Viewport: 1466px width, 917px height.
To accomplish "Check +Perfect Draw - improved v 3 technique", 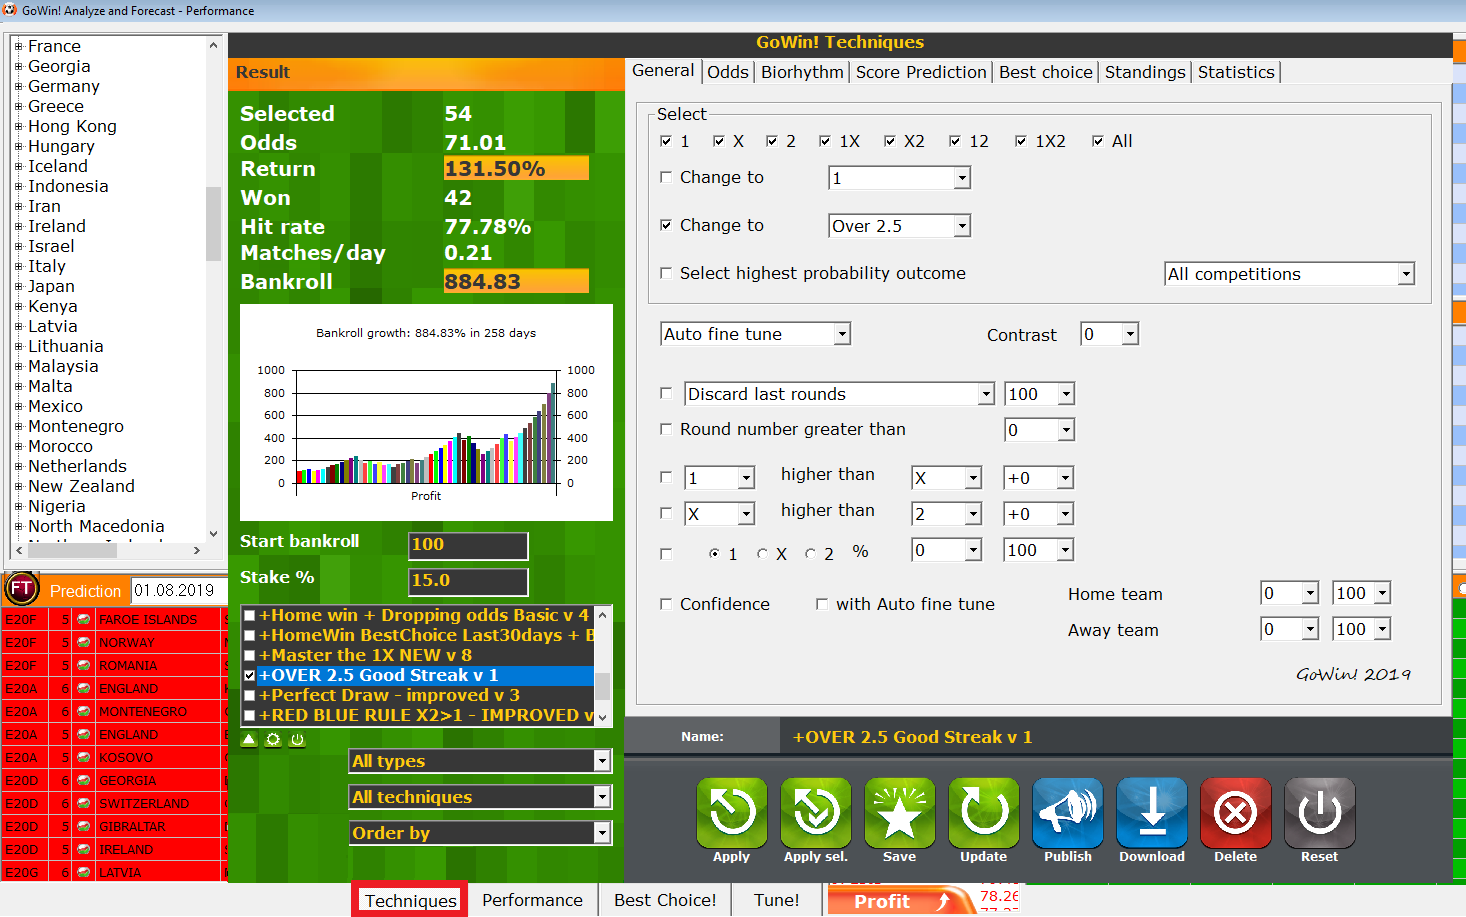I will pos(250,695).
